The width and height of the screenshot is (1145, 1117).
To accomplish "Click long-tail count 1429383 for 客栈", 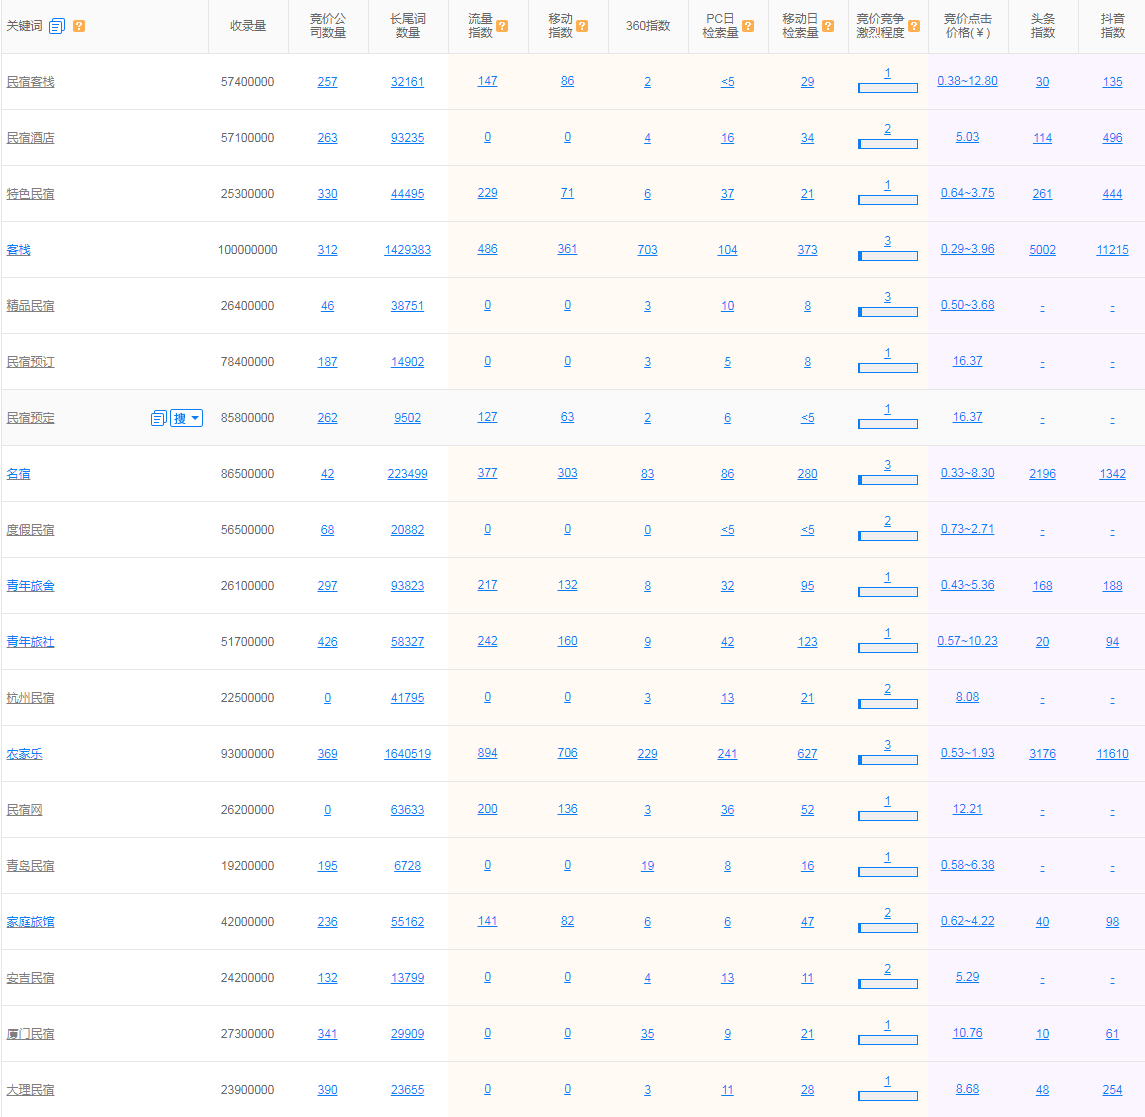I will pos(407,250).
